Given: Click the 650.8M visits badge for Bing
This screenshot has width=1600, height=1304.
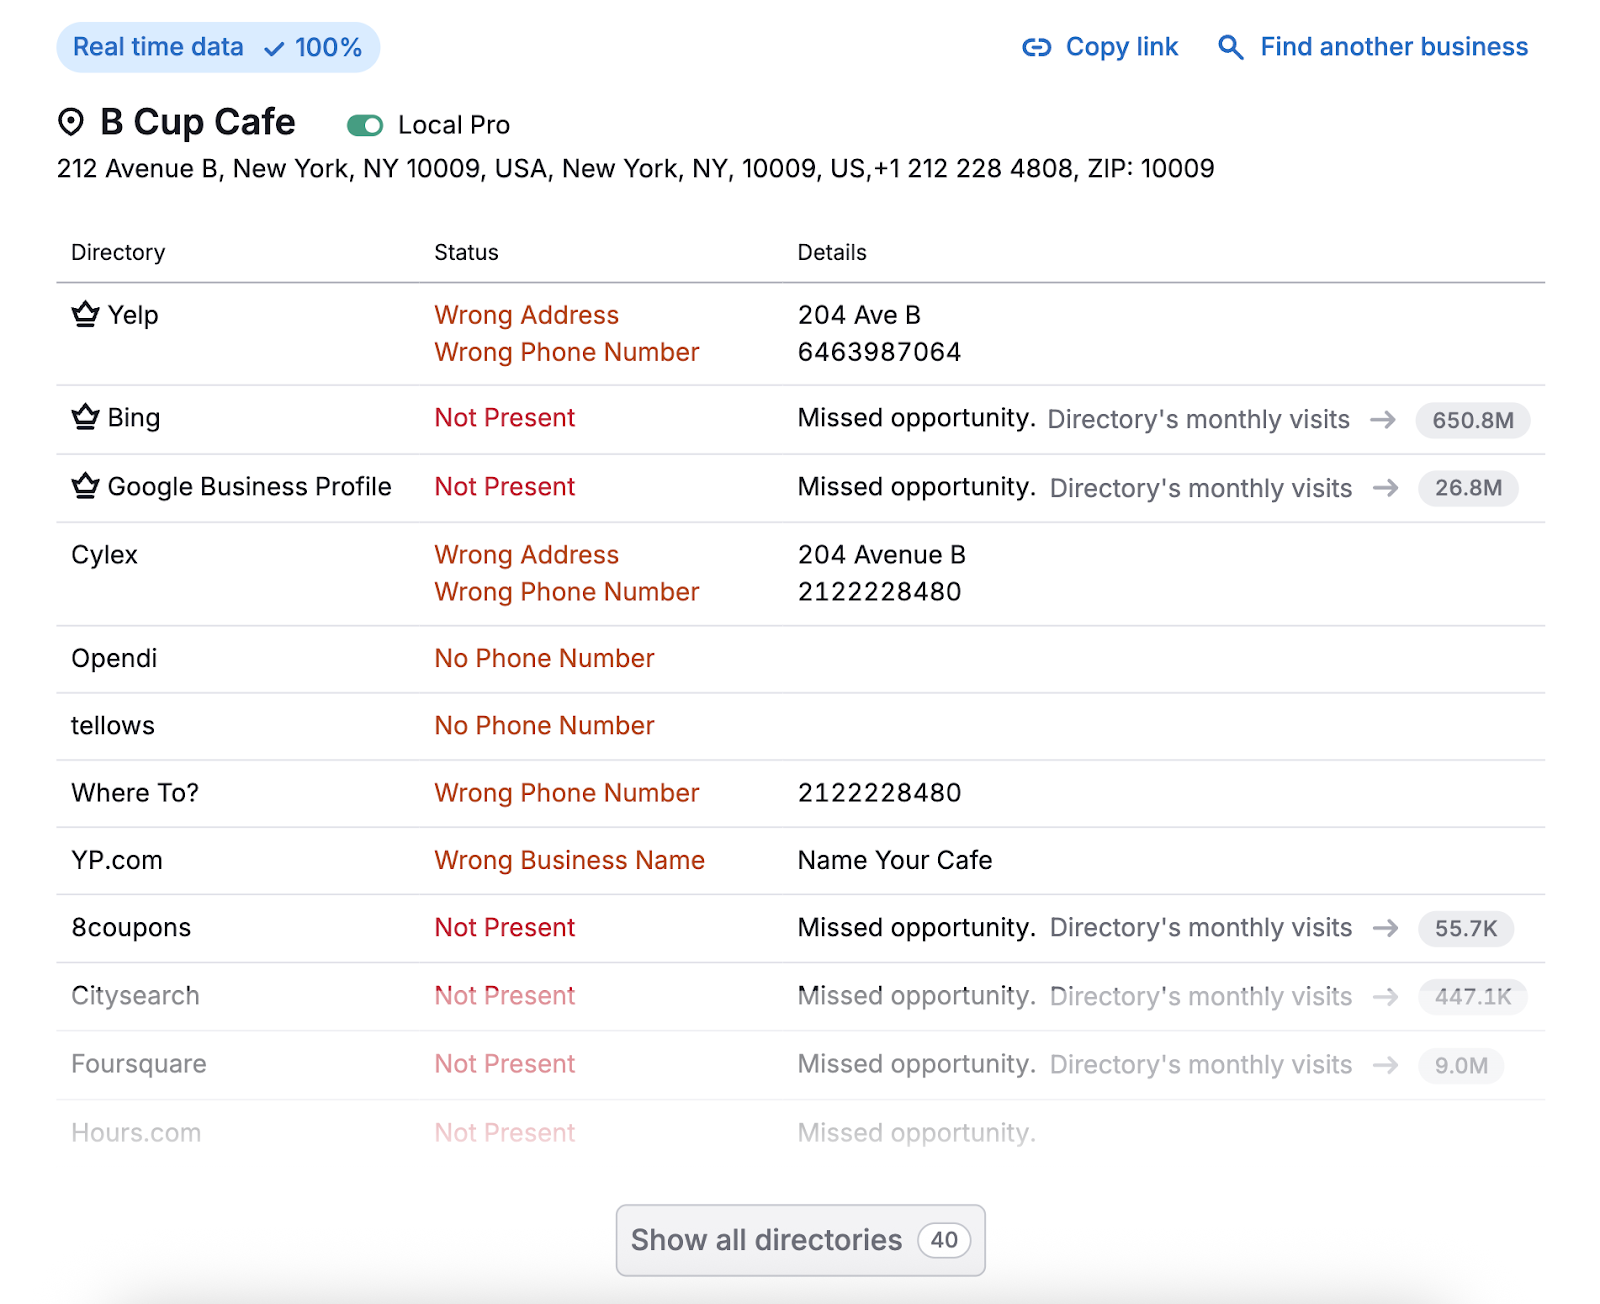Looking at the screenshot, I should [x=1471, y=420].
